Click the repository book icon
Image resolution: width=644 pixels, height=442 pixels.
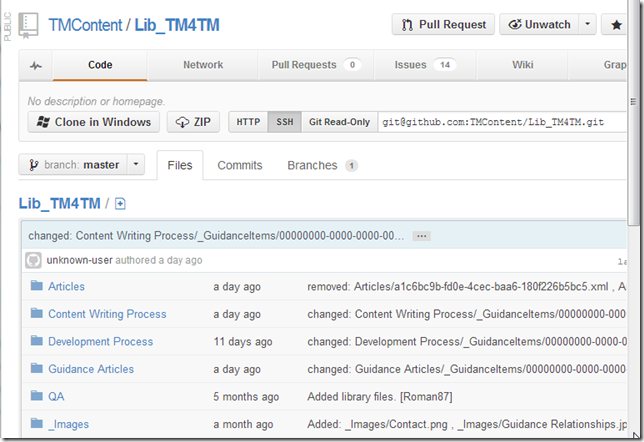tap(29, 25)
